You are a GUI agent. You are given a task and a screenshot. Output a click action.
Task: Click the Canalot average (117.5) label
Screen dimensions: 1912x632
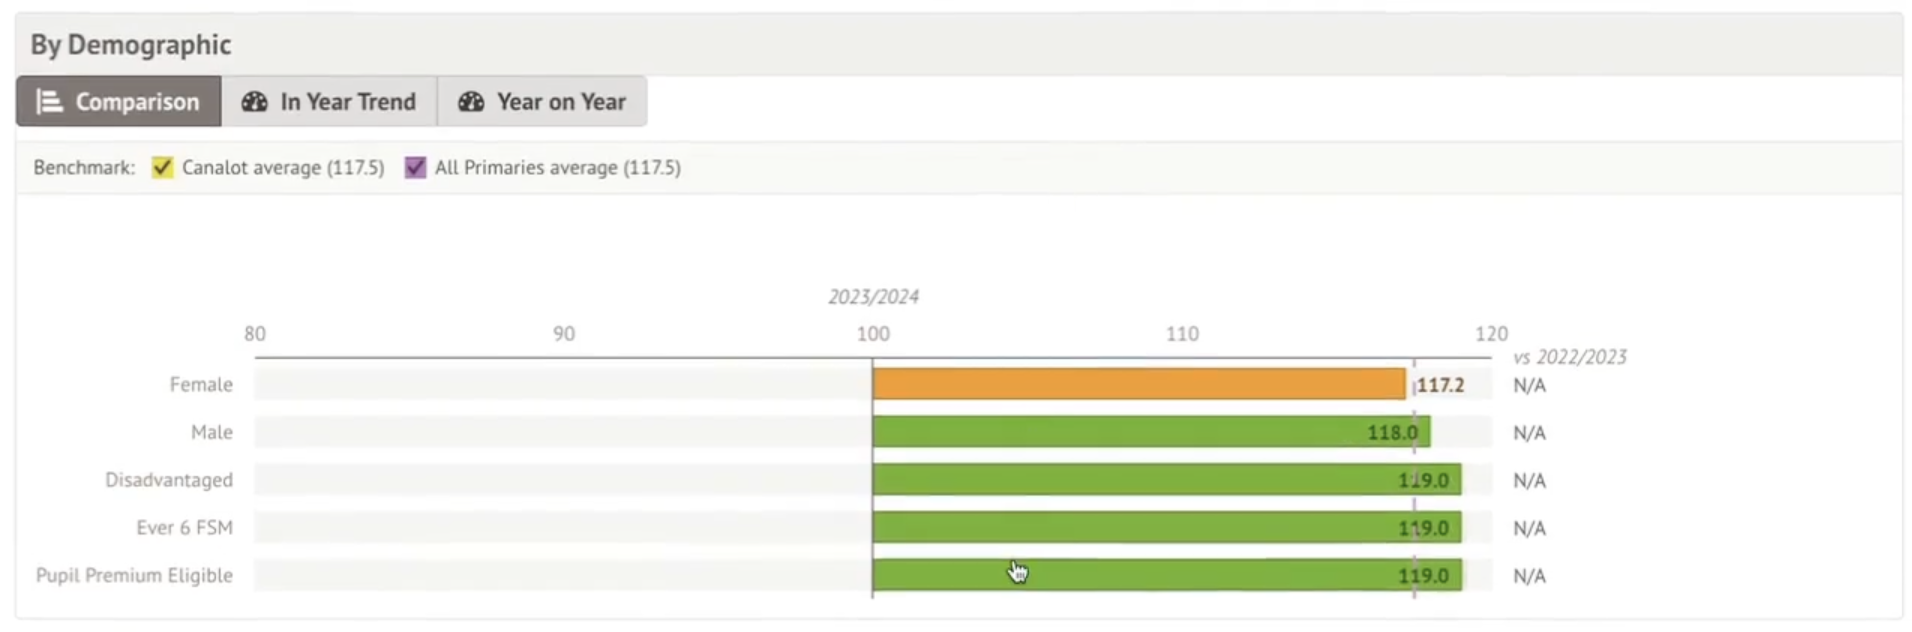pos(283,168)
